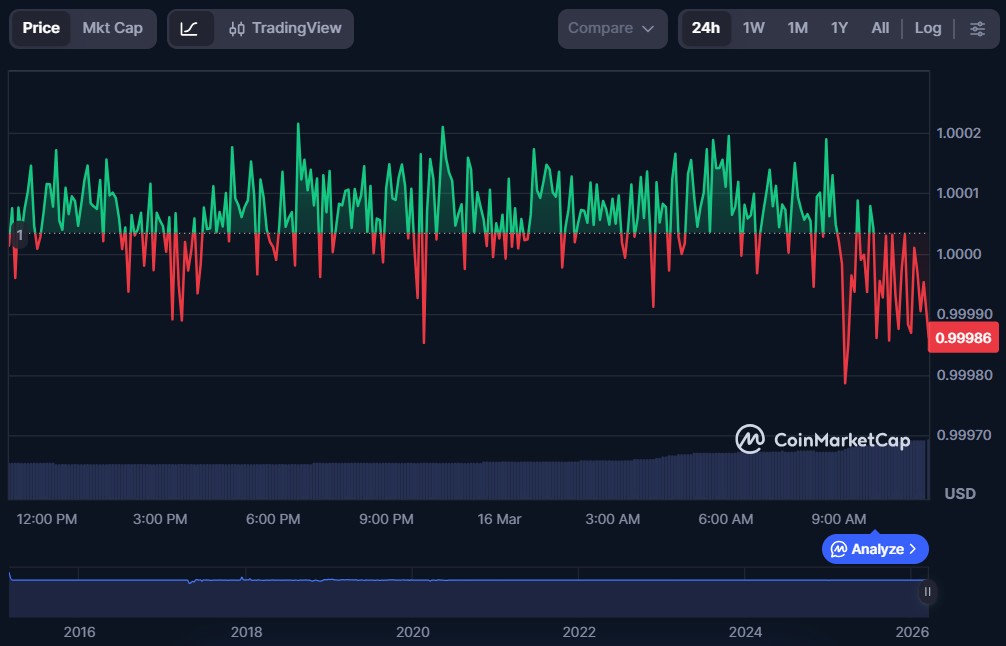Select the line chart view icon
Viewport: 1006px width, 646px height.
click(189, 28)
